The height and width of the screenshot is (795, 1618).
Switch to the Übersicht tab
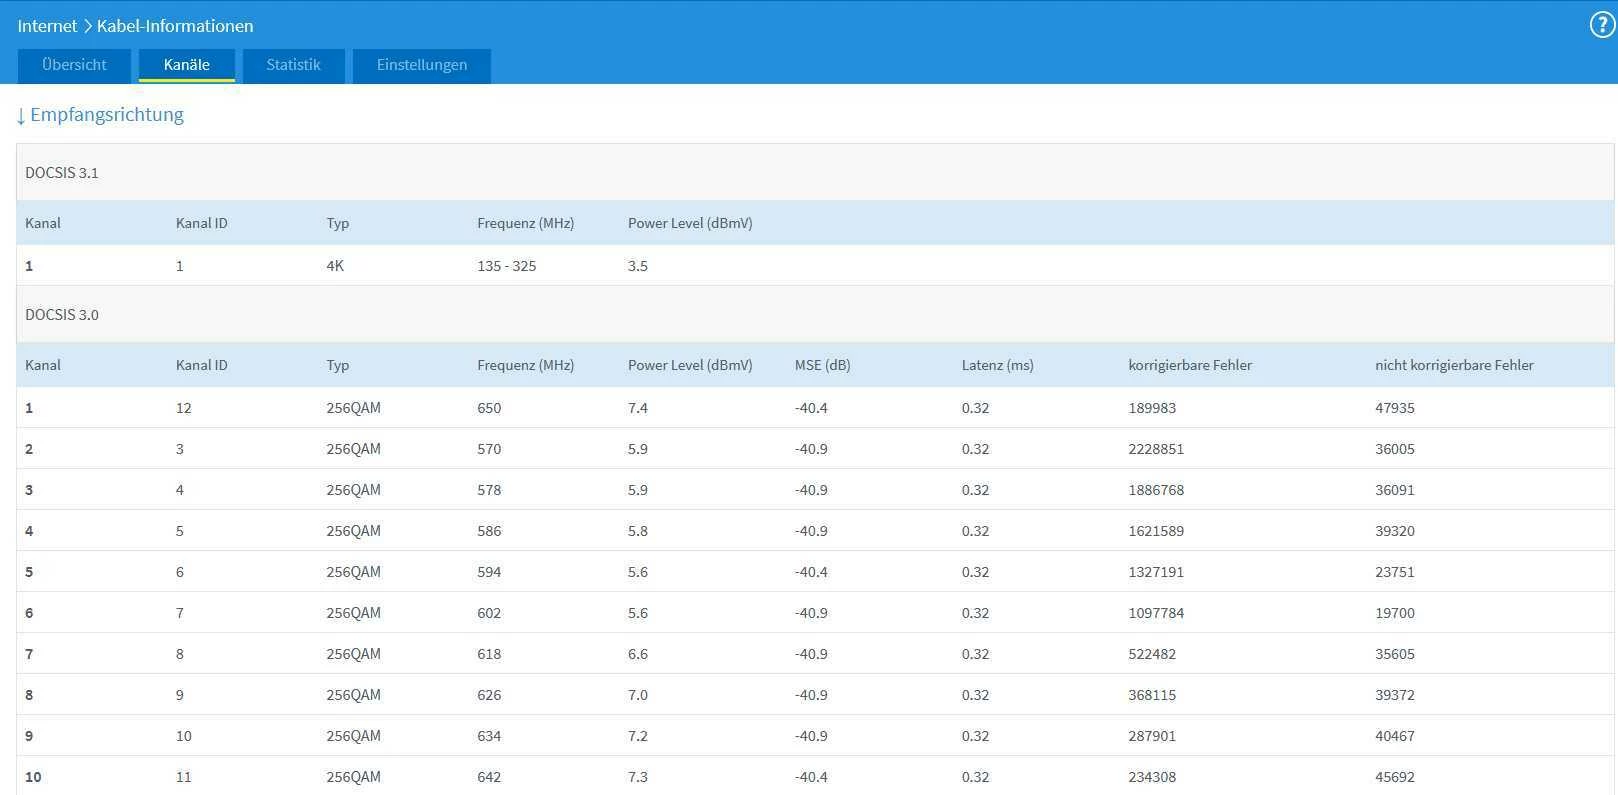[x=74, y=65]
